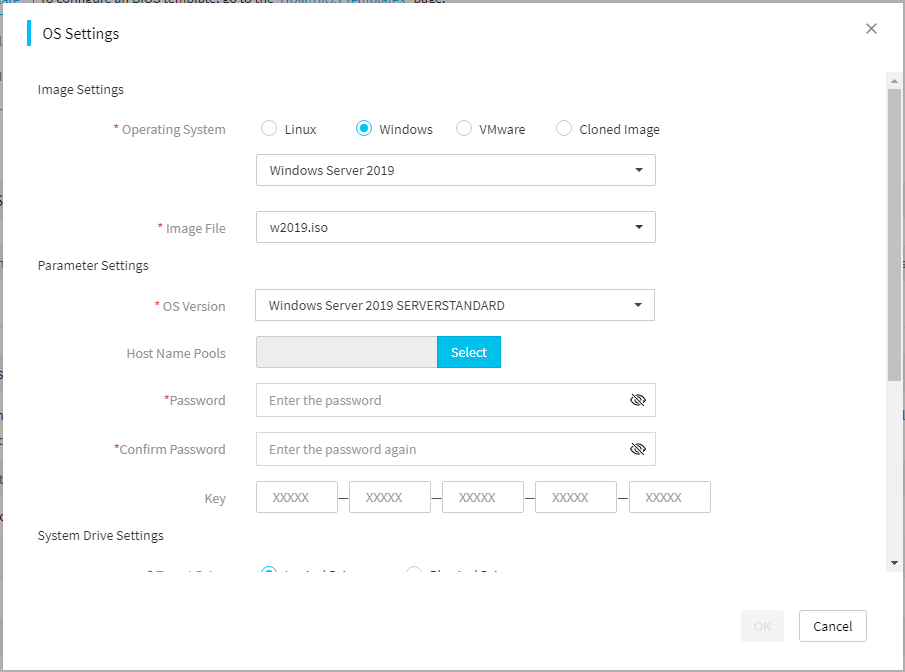Click the Select button for Host Name Pools
The width and height of the screenshot is (905, 672).
469,352
